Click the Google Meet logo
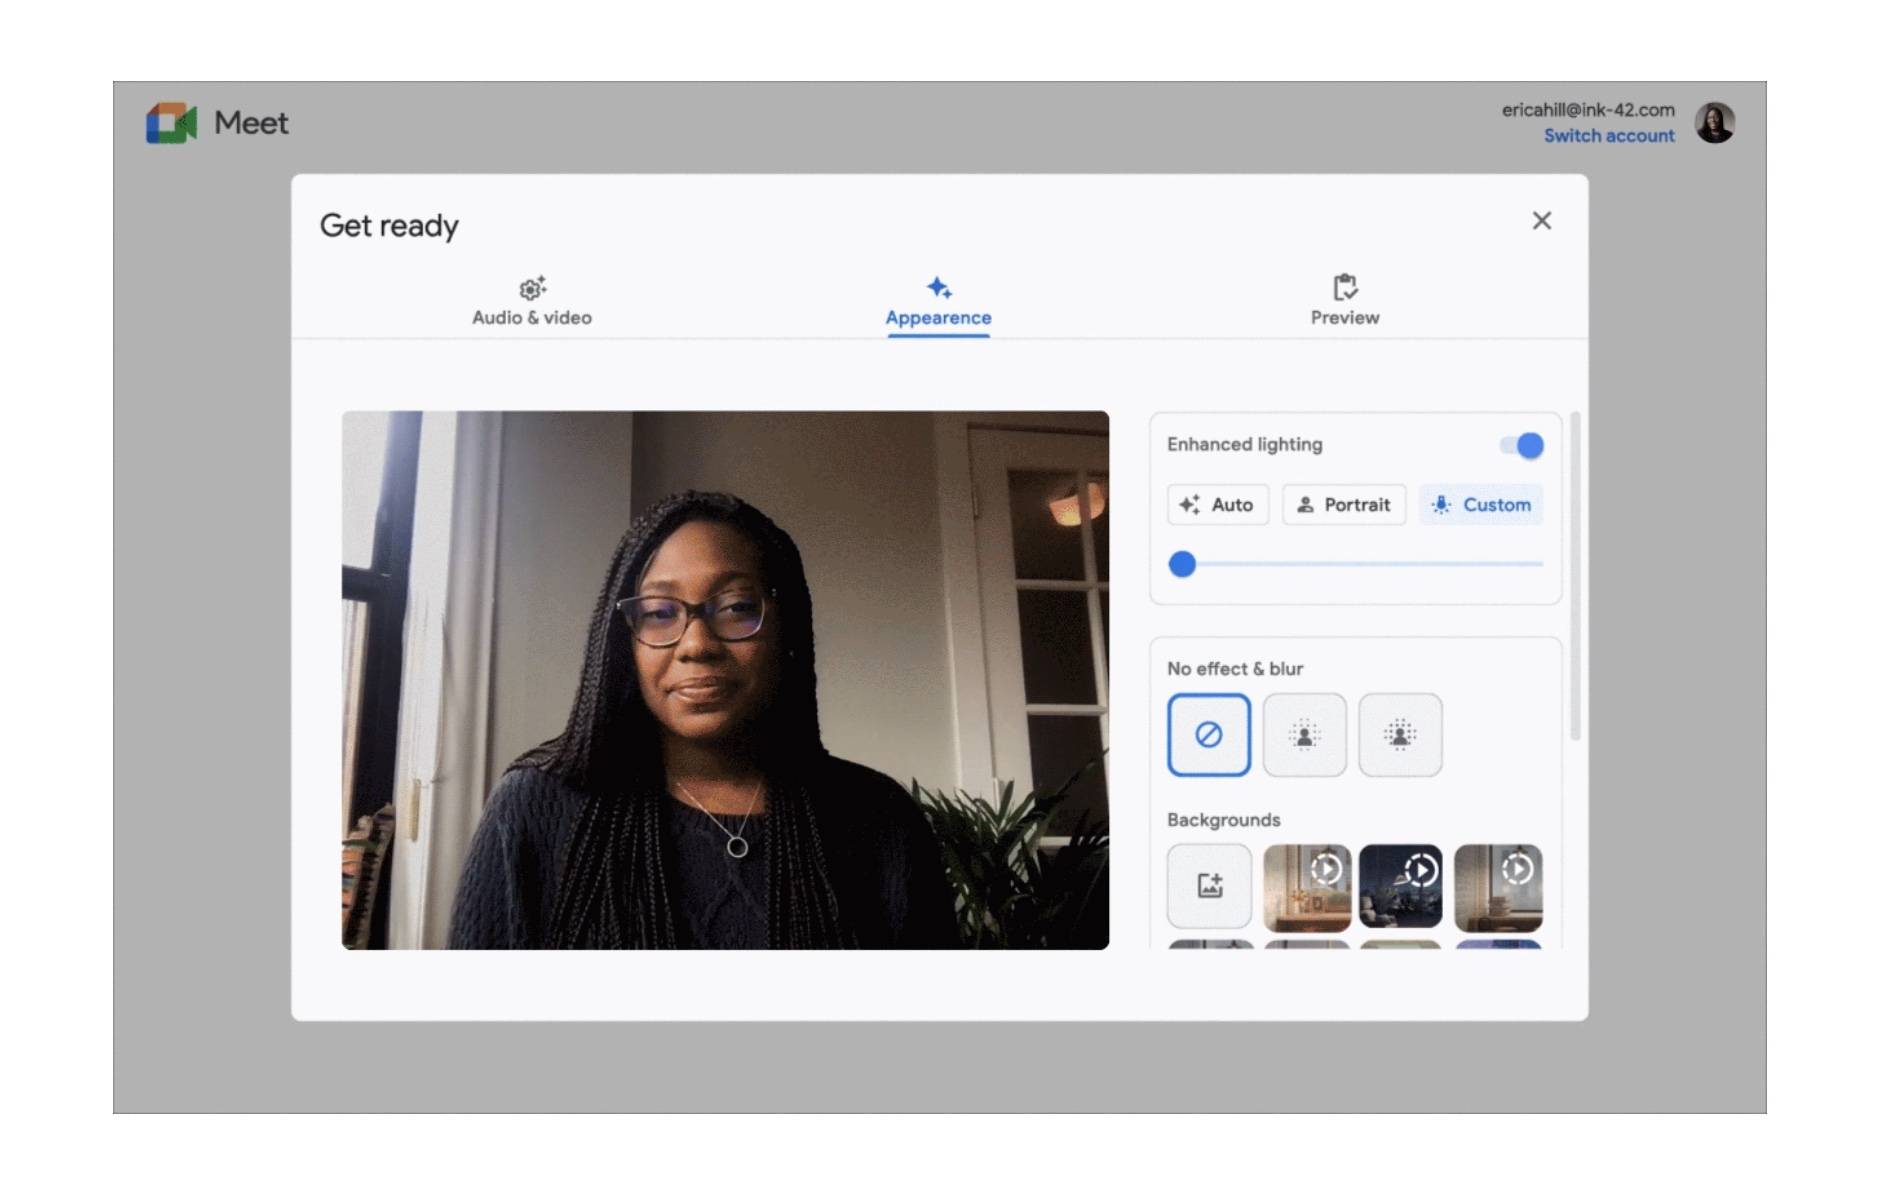The height and width of the screenshot is (1186, 1886). tap(172, 123)
